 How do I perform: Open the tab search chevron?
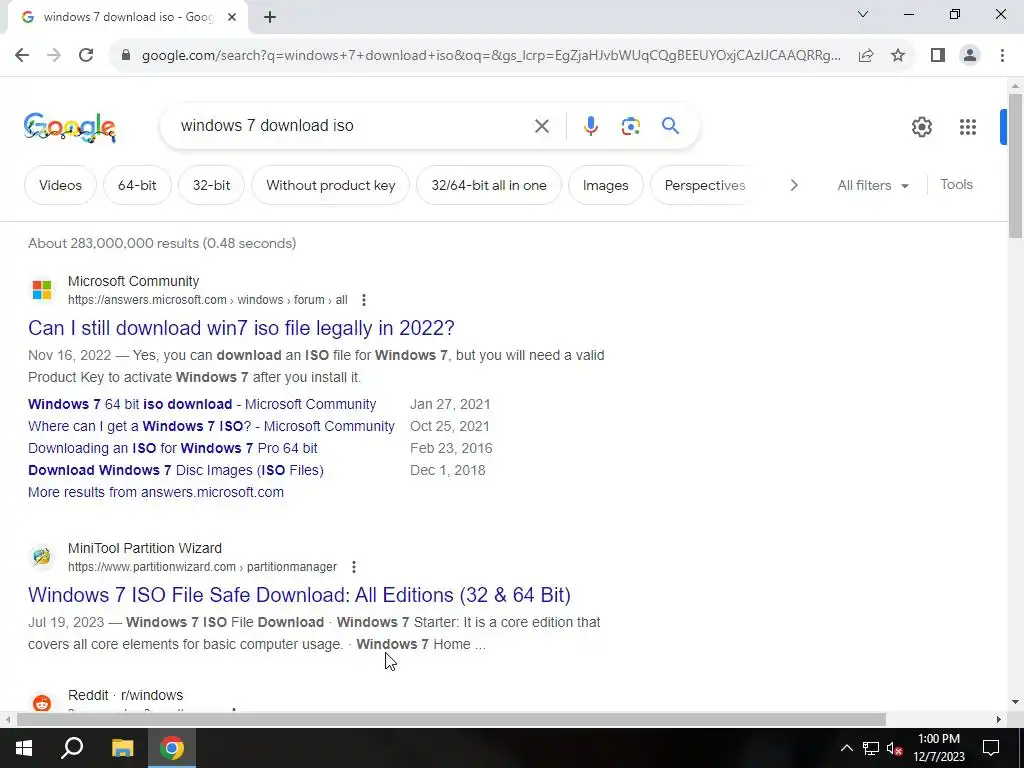pos(863,14)
